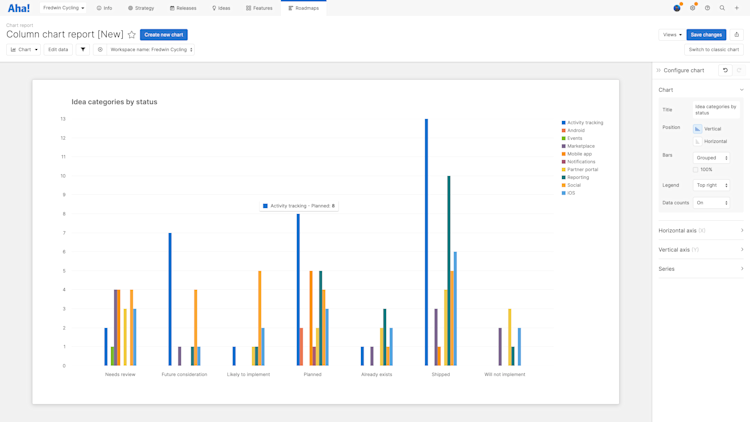
Task: Edit the chart Title field
Action: click(x=716, y=110)
